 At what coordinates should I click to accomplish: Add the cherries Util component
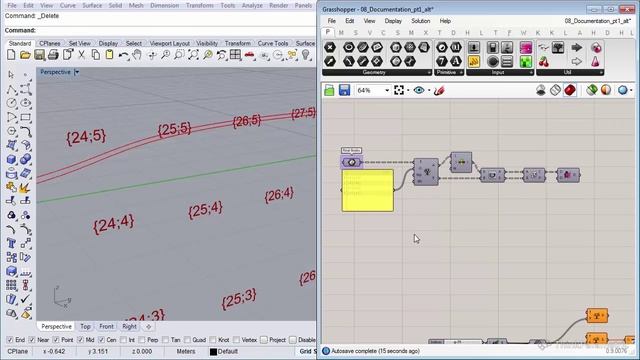click(543, 62)
